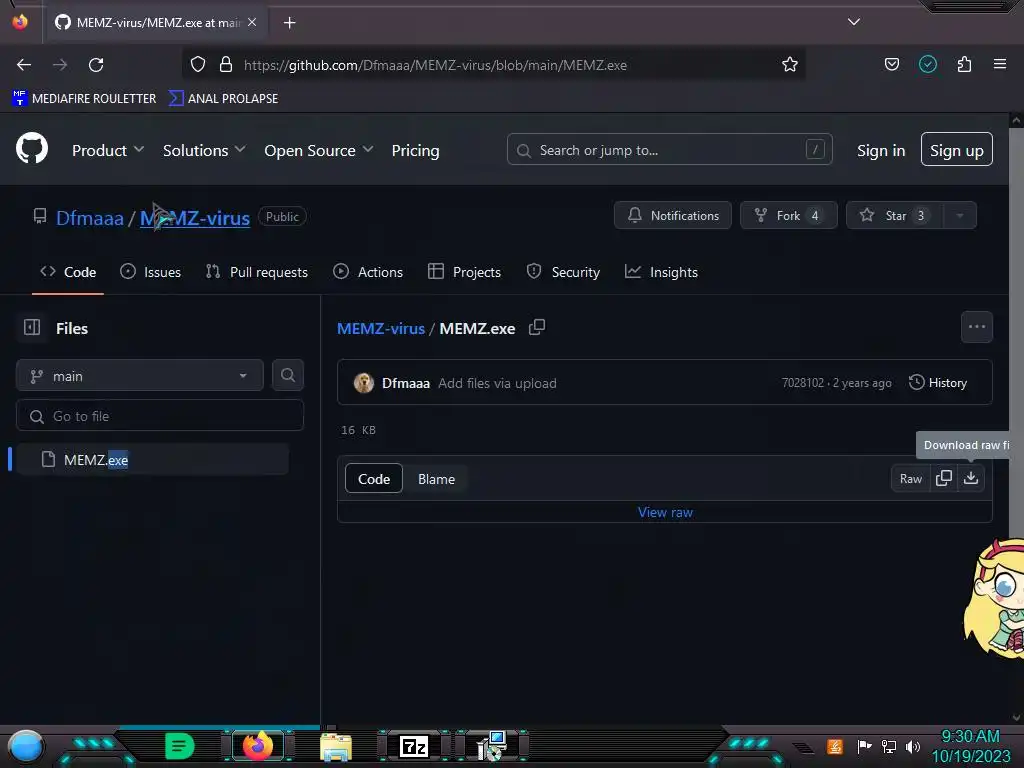
Task: Click the GitHub logo home icon
Action: click(x=32, y=148)
